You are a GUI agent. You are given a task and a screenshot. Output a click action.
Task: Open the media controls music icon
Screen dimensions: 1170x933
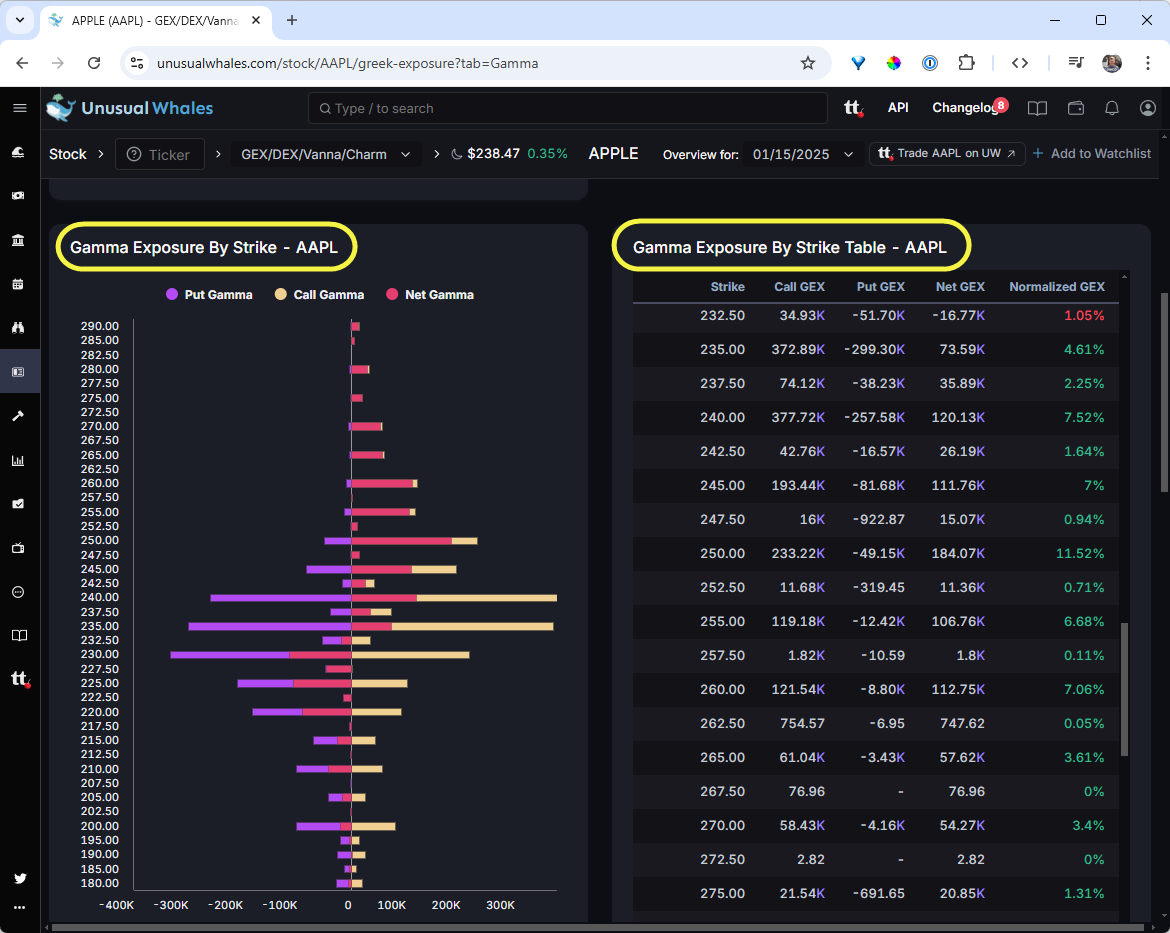pos(1075,63)
